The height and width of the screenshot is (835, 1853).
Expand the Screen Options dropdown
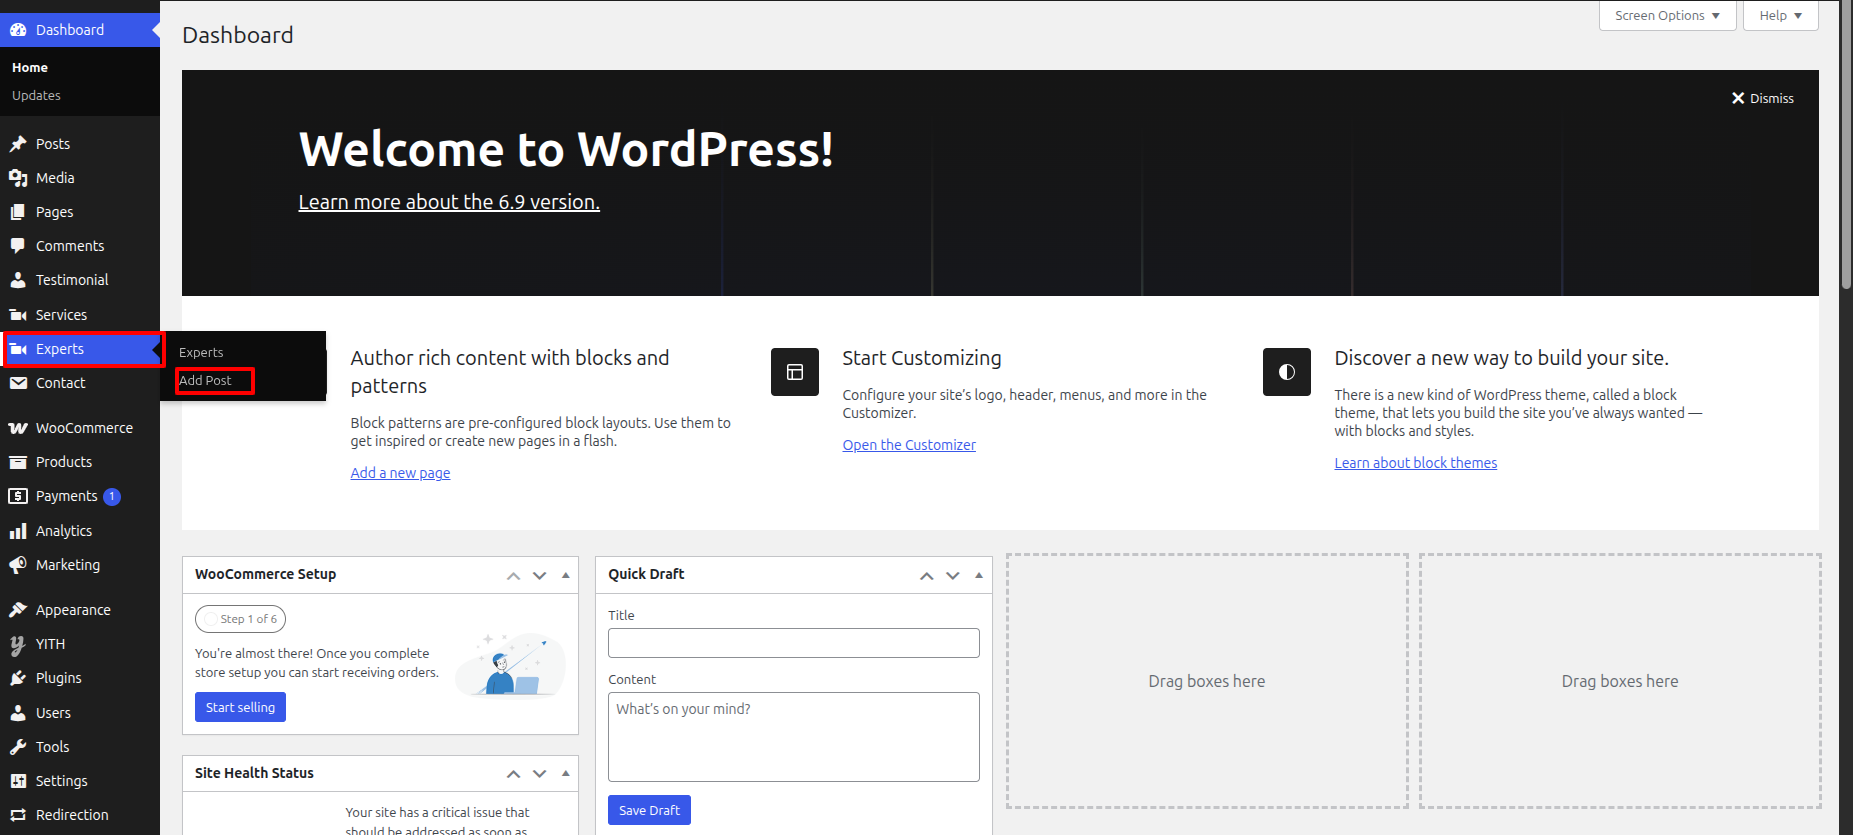click(x=1667, y=16)
